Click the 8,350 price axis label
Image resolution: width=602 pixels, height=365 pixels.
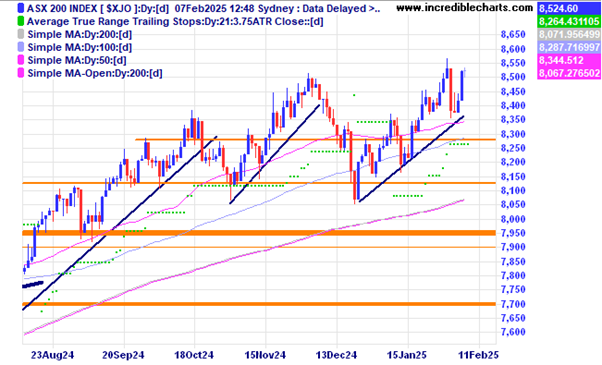pyautogui.click(x=513, y=120)
